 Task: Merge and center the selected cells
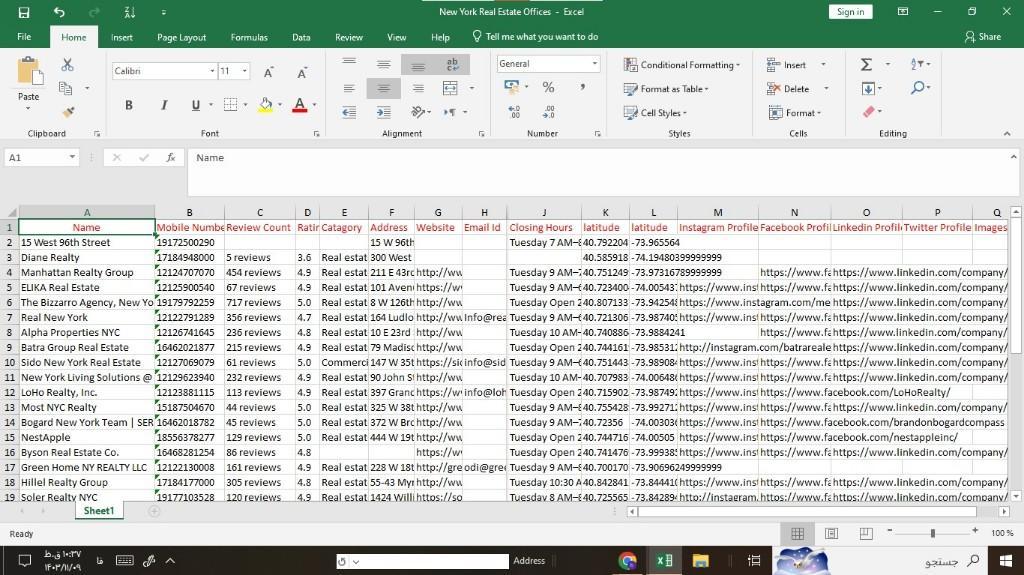coord(450,88)
